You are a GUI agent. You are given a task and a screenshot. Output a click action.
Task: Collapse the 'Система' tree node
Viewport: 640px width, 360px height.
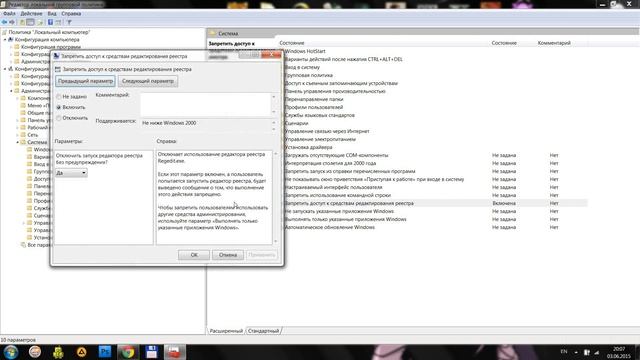pos(18,142)
